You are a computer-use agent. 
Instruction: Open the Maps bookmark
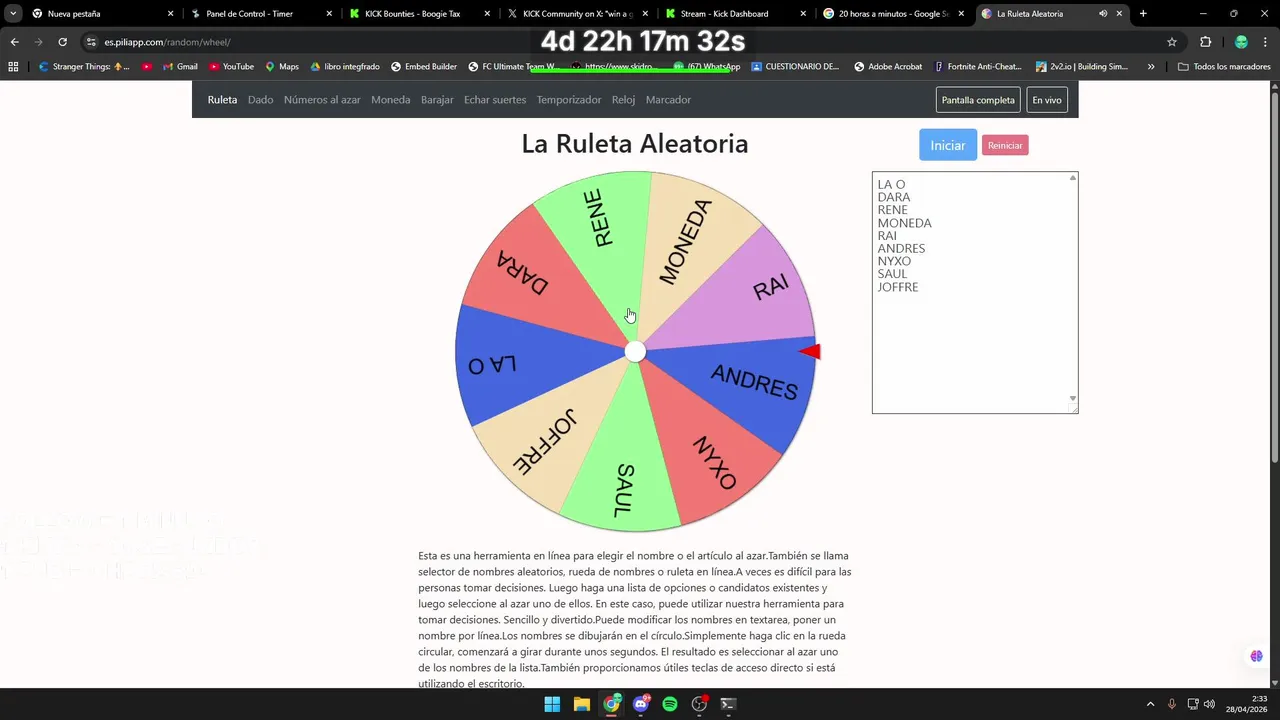(x=281, y=67)
